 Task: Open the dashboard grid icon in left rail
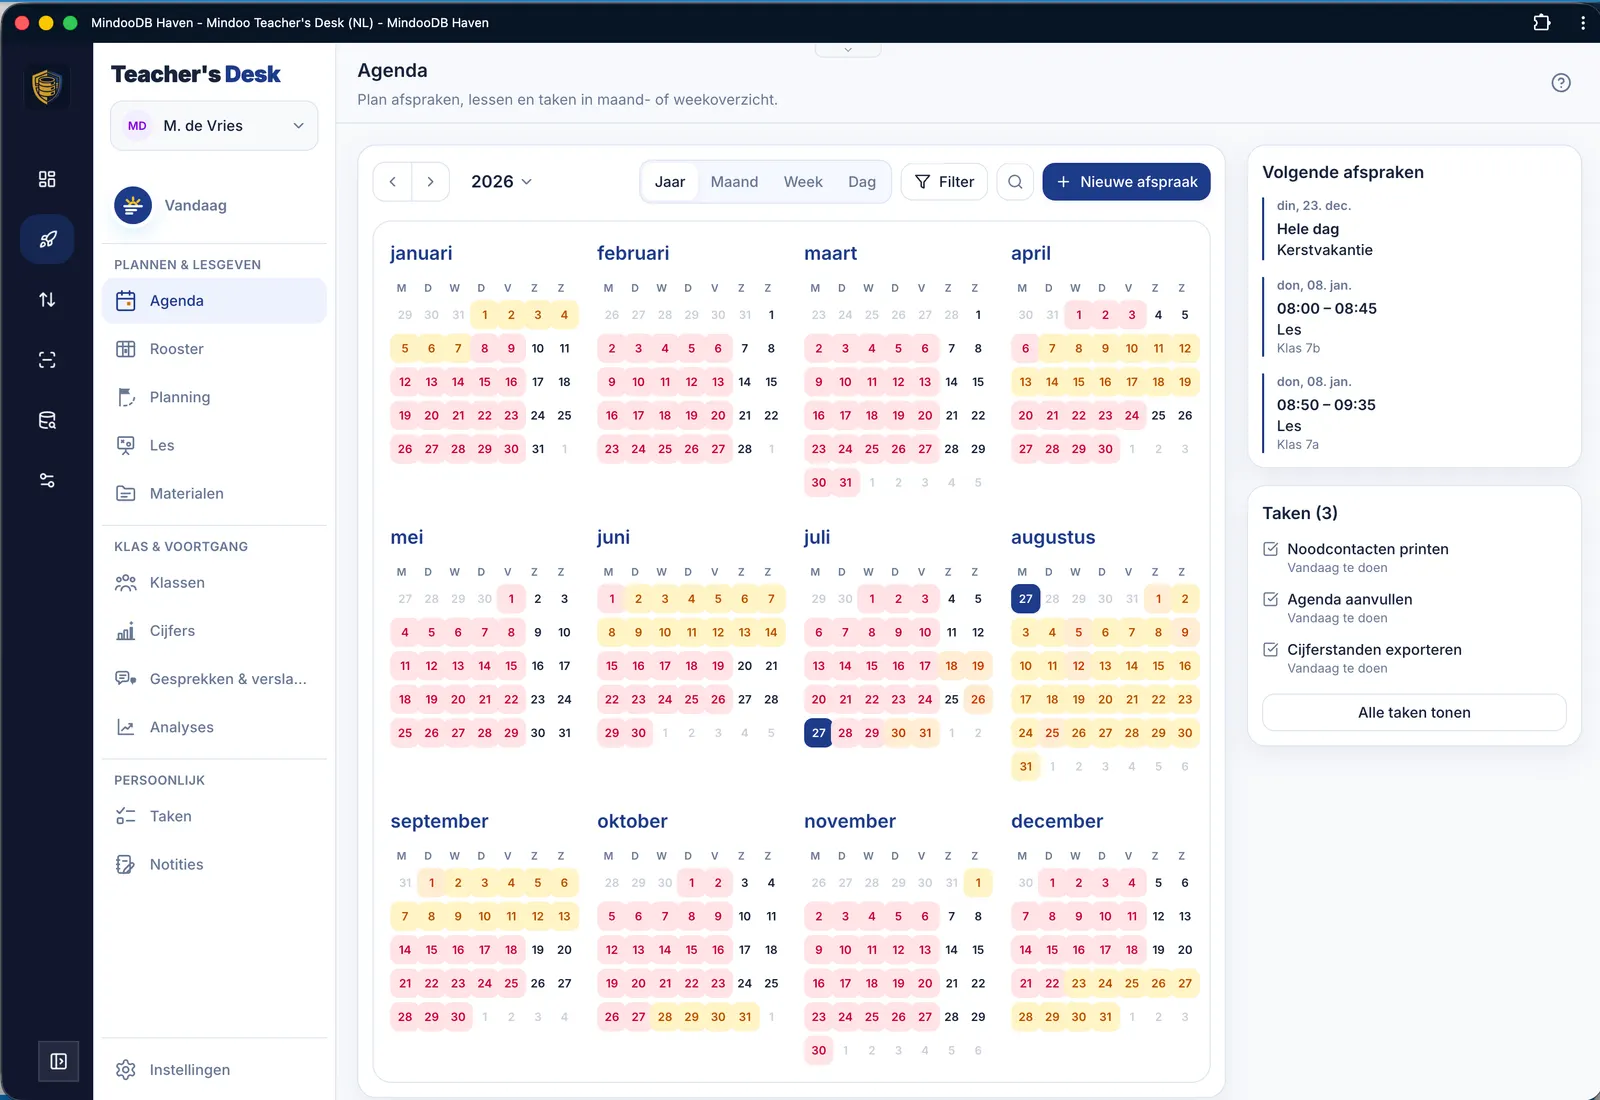47,179
